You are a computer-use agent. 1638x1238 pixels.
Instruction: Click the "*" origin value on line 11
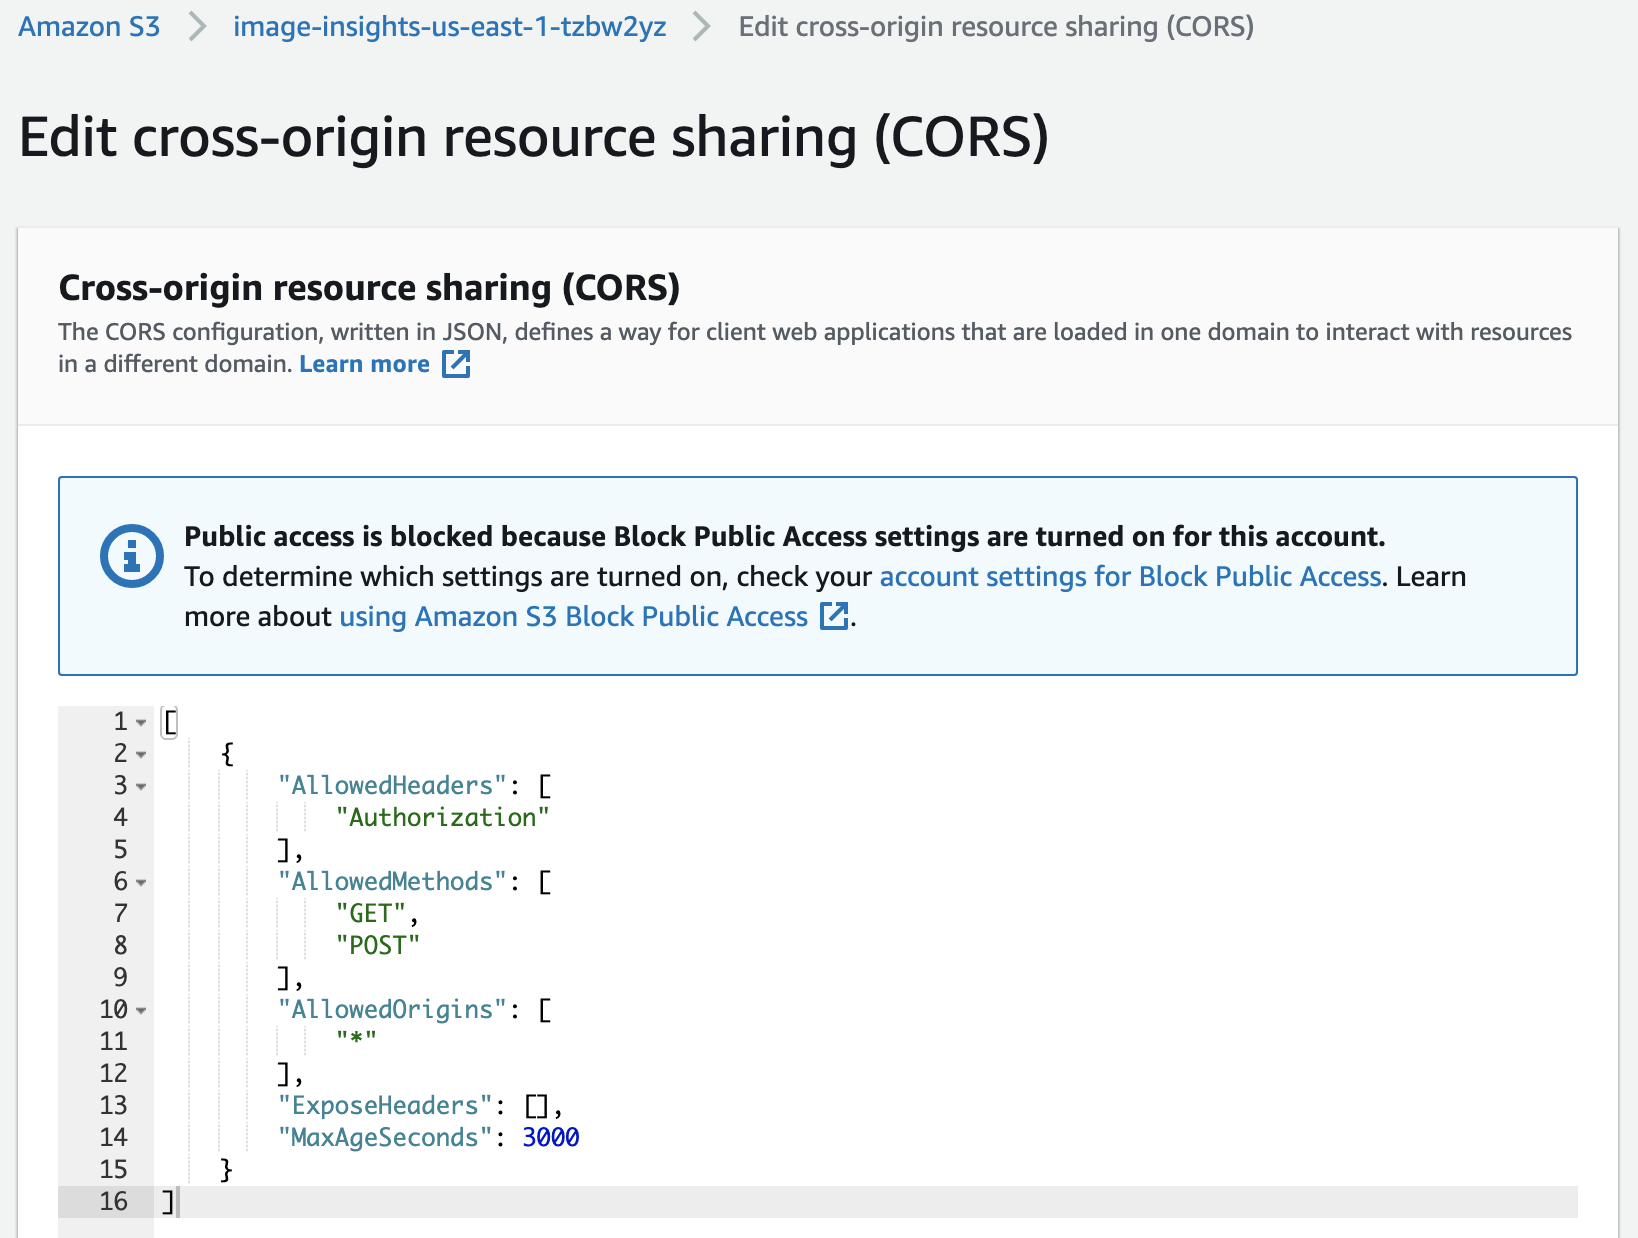(356, 1040)
